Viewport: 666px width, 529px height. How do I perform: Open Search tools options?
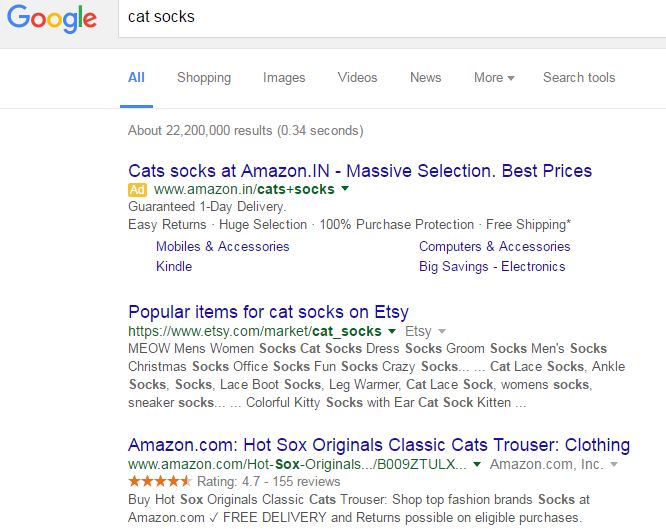579,78
